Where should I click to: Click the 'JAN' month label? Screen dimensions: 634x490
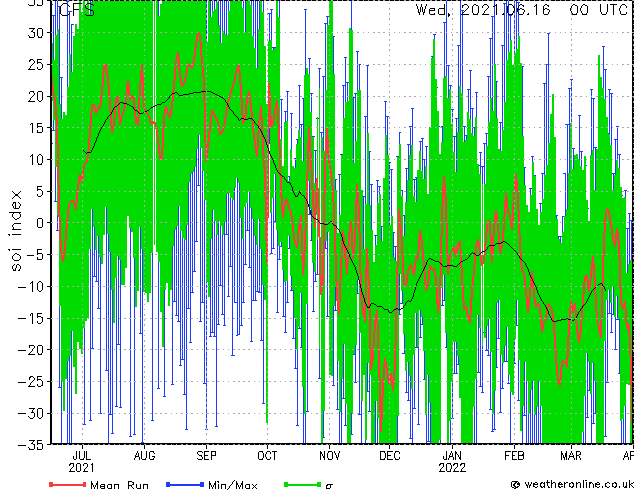coord(452,456)
